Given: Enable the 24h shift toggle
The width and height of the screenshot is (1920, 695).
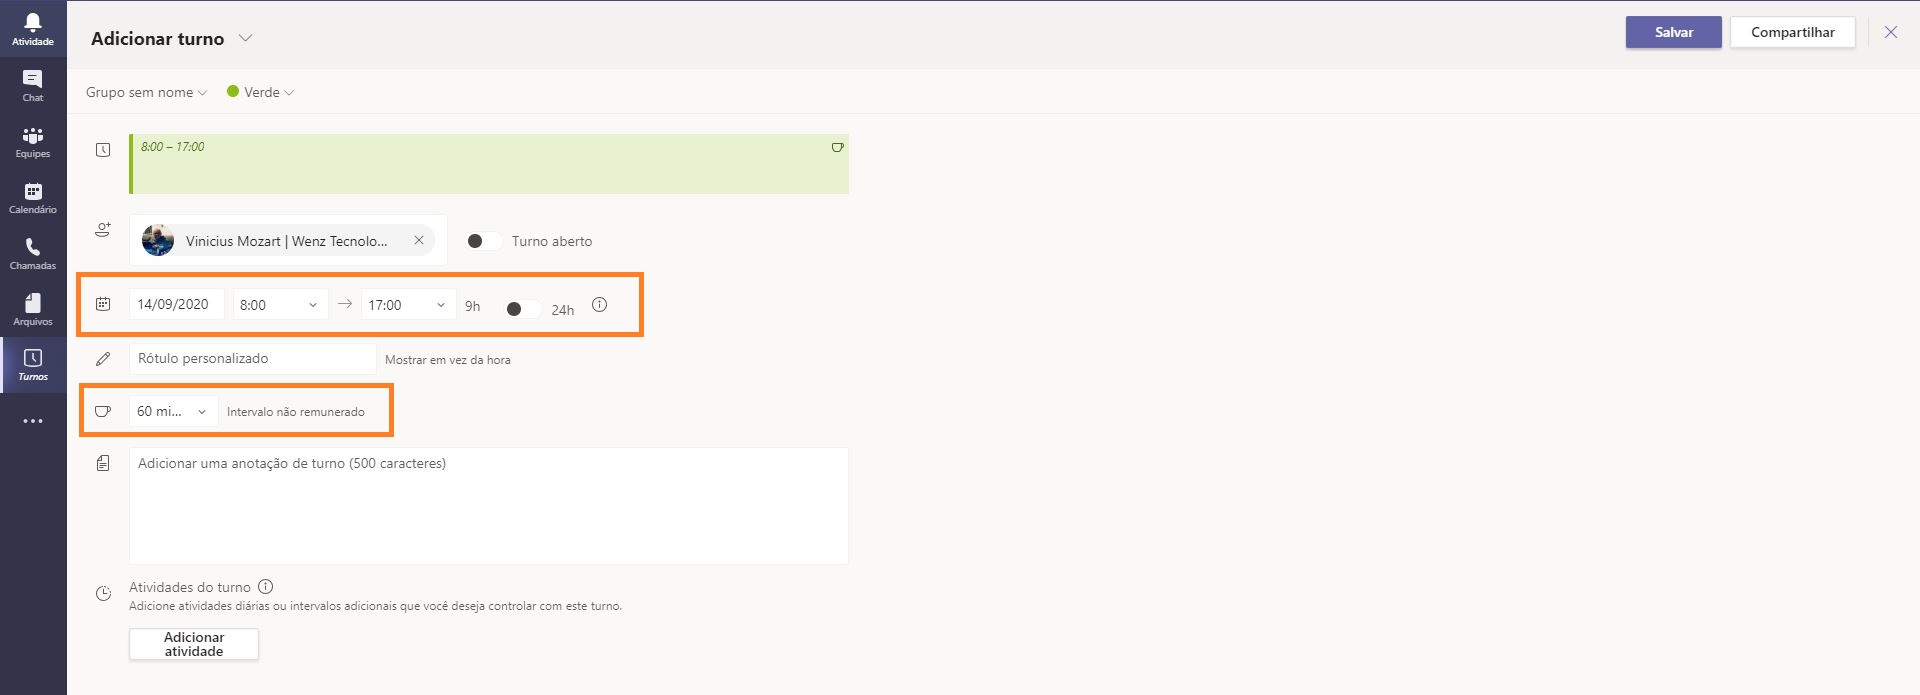Looking at the screenshot, I should click(x=524, y=309).
